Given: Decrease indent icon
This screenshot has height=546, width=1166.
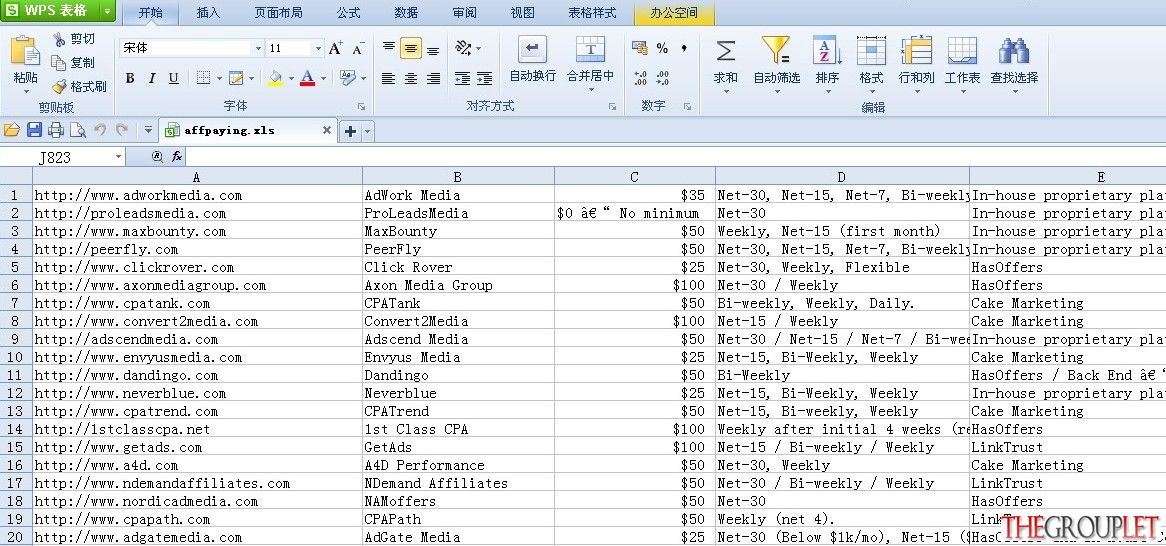Looking at the screenshot, I should tap(463, 78).
